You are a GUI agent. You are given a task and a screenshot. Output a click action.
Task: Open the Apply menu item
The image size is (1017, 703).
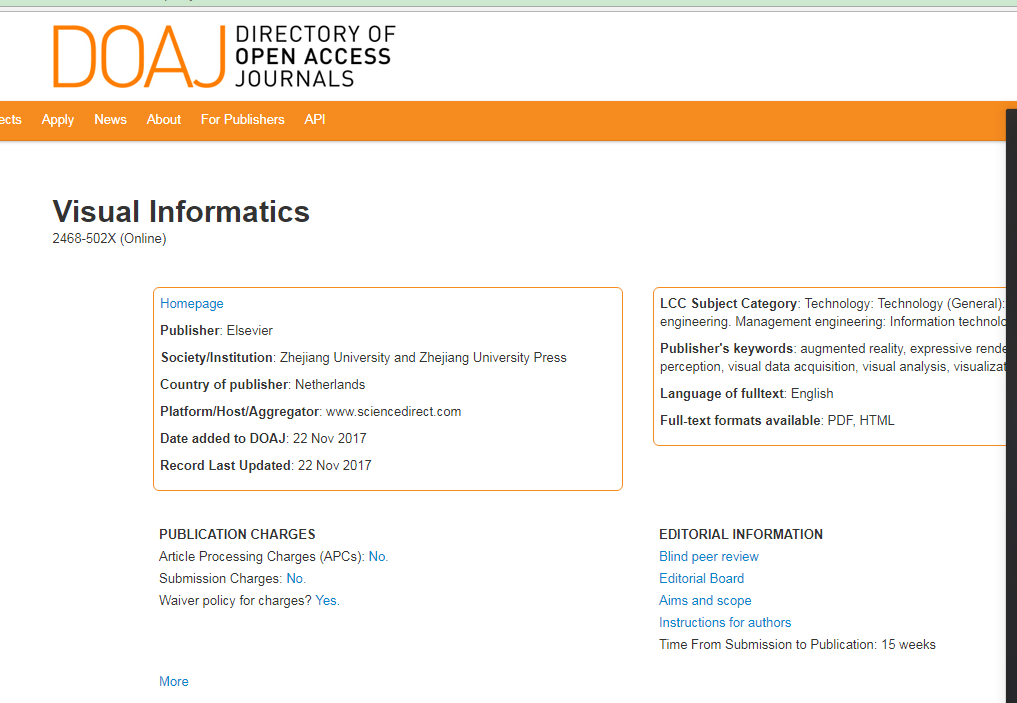click(58, 119)
